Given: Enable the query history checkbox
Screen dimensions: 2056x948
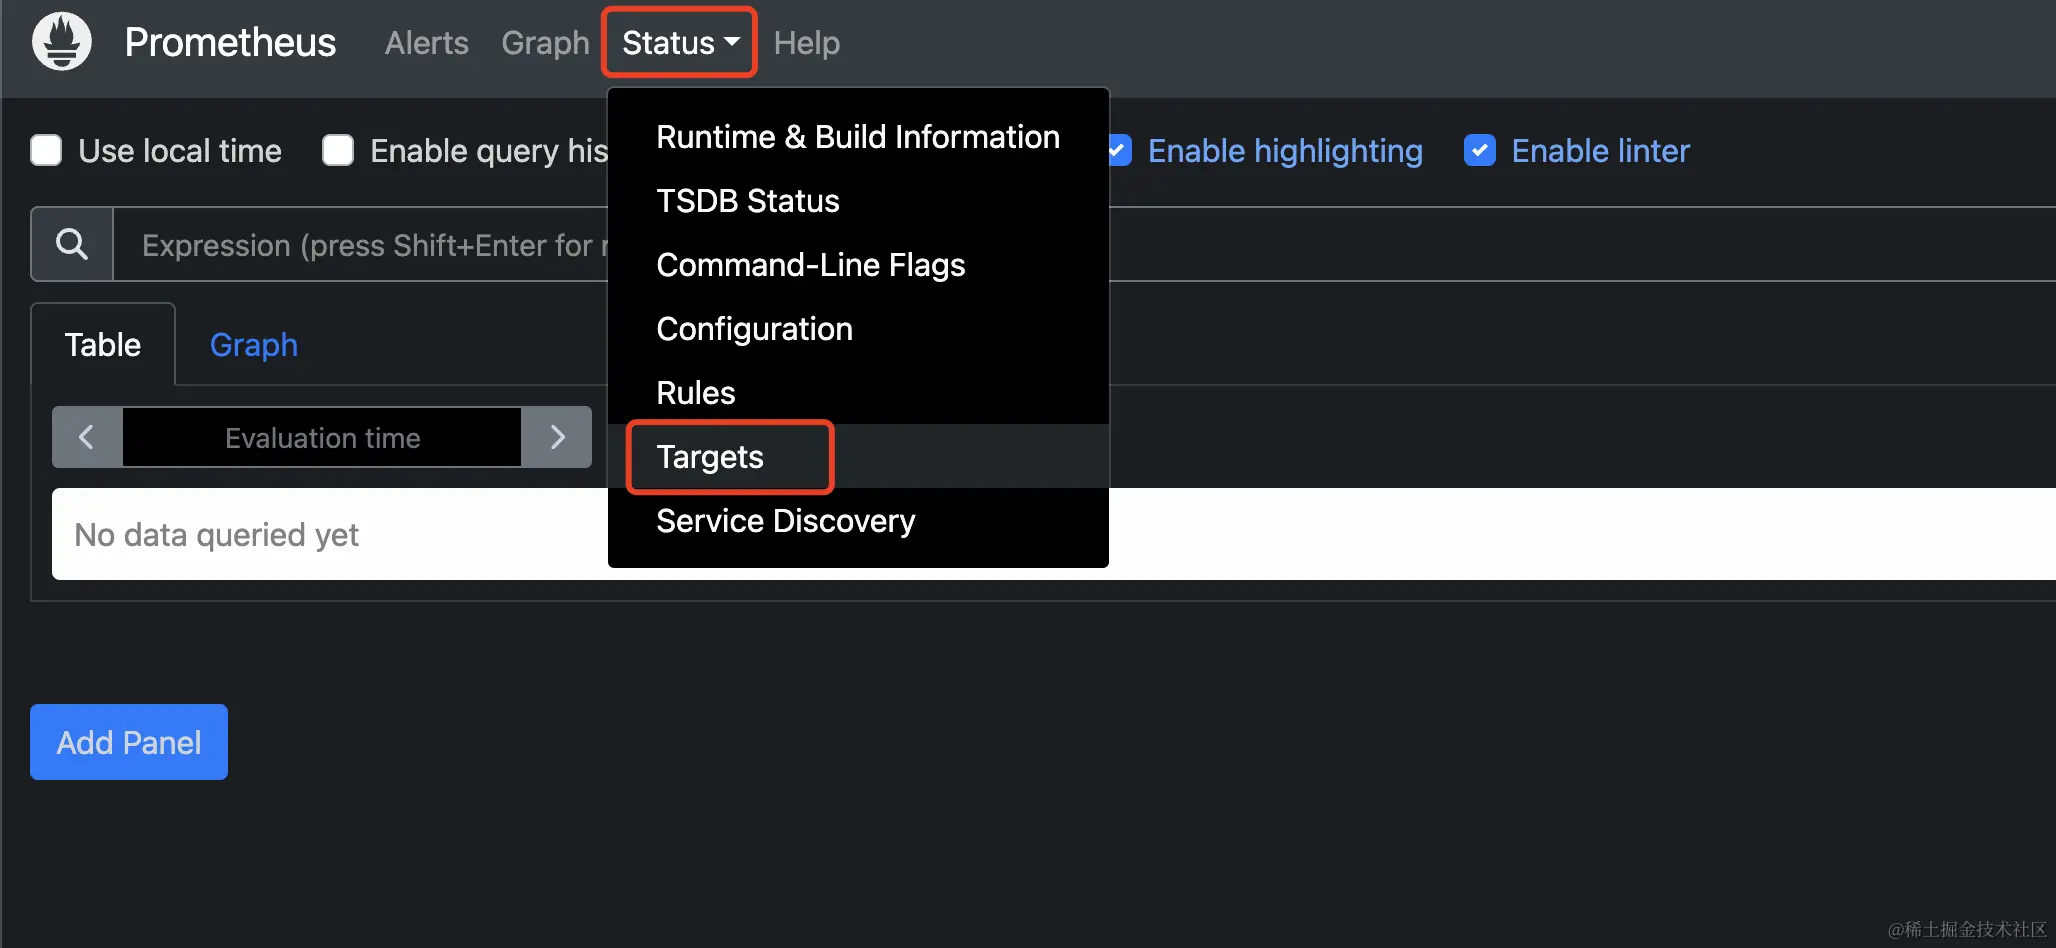Looking at the screenshot, I should pos(338,150).
